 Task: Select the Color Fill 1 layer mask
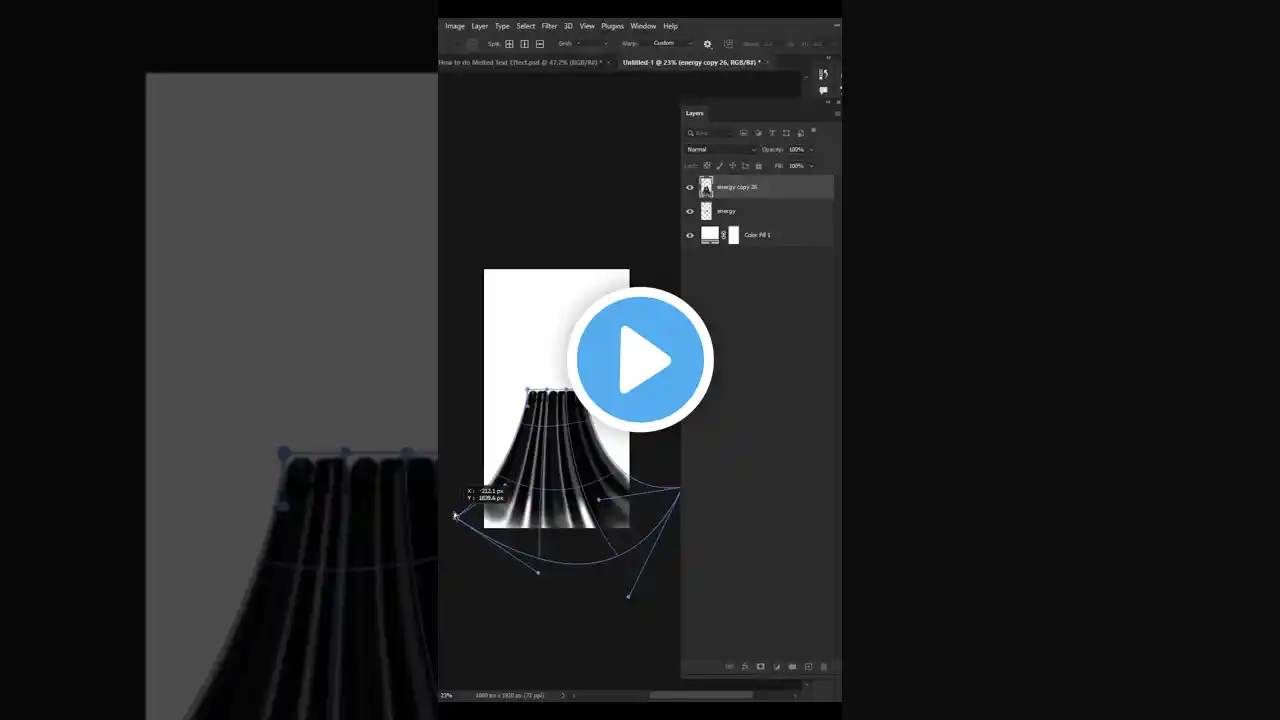coord(734,235)
